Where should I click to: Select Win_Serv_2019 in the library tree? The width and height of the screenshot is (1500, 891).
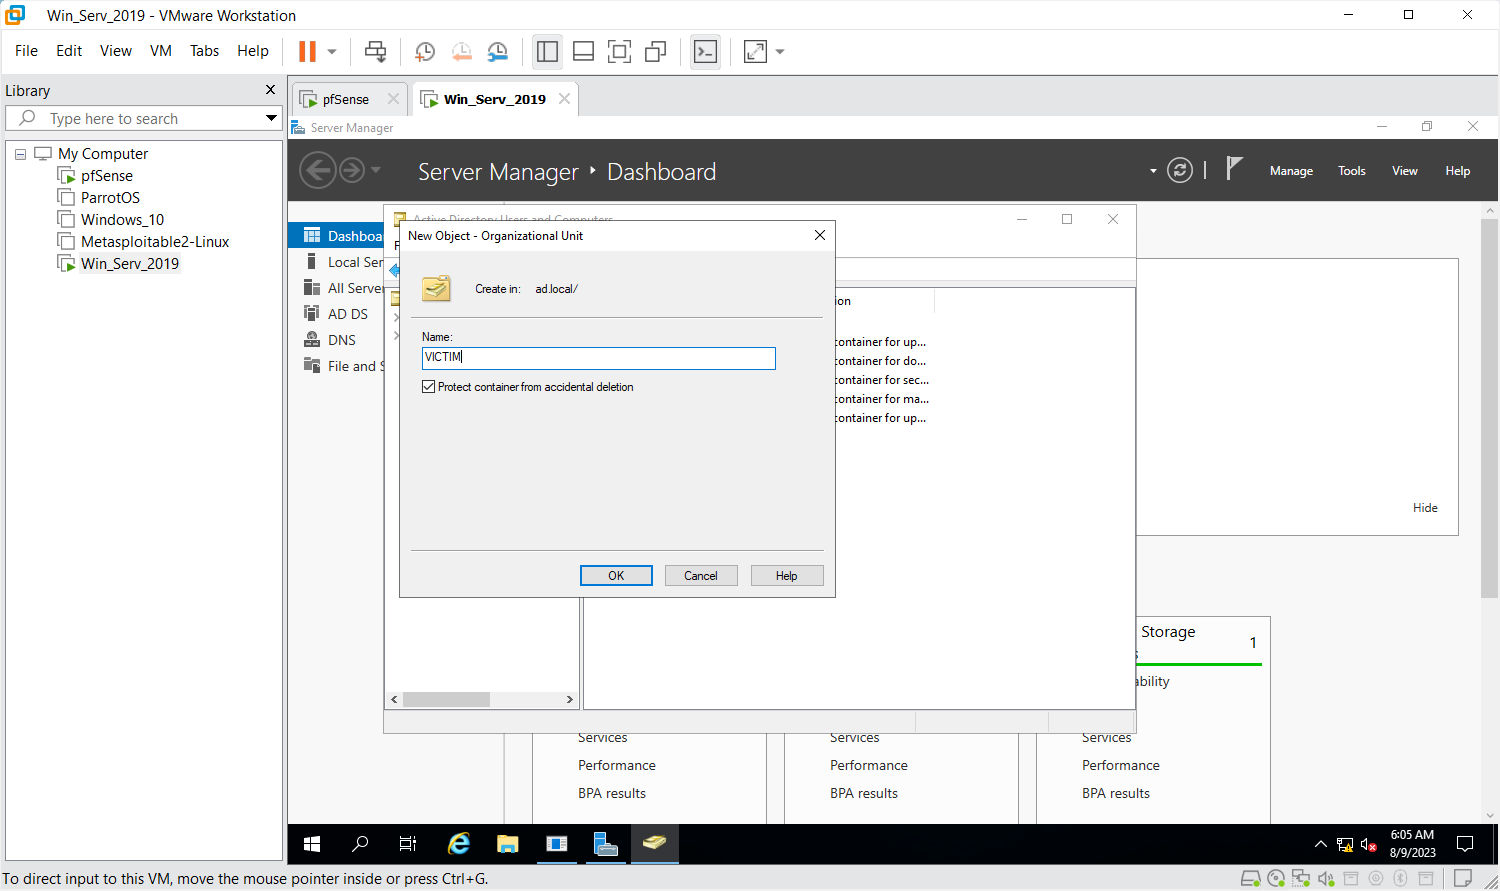coord(130,264)
